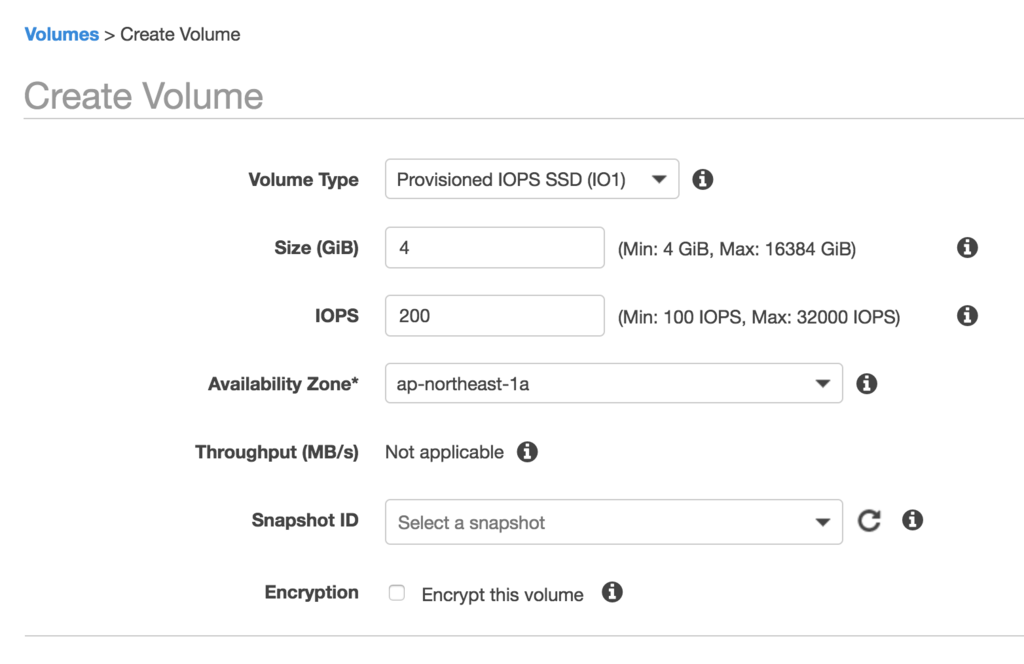This screenshot has width=1024, height=664.
Task: Refresh the snapshot list
Action: coord(869,521)
